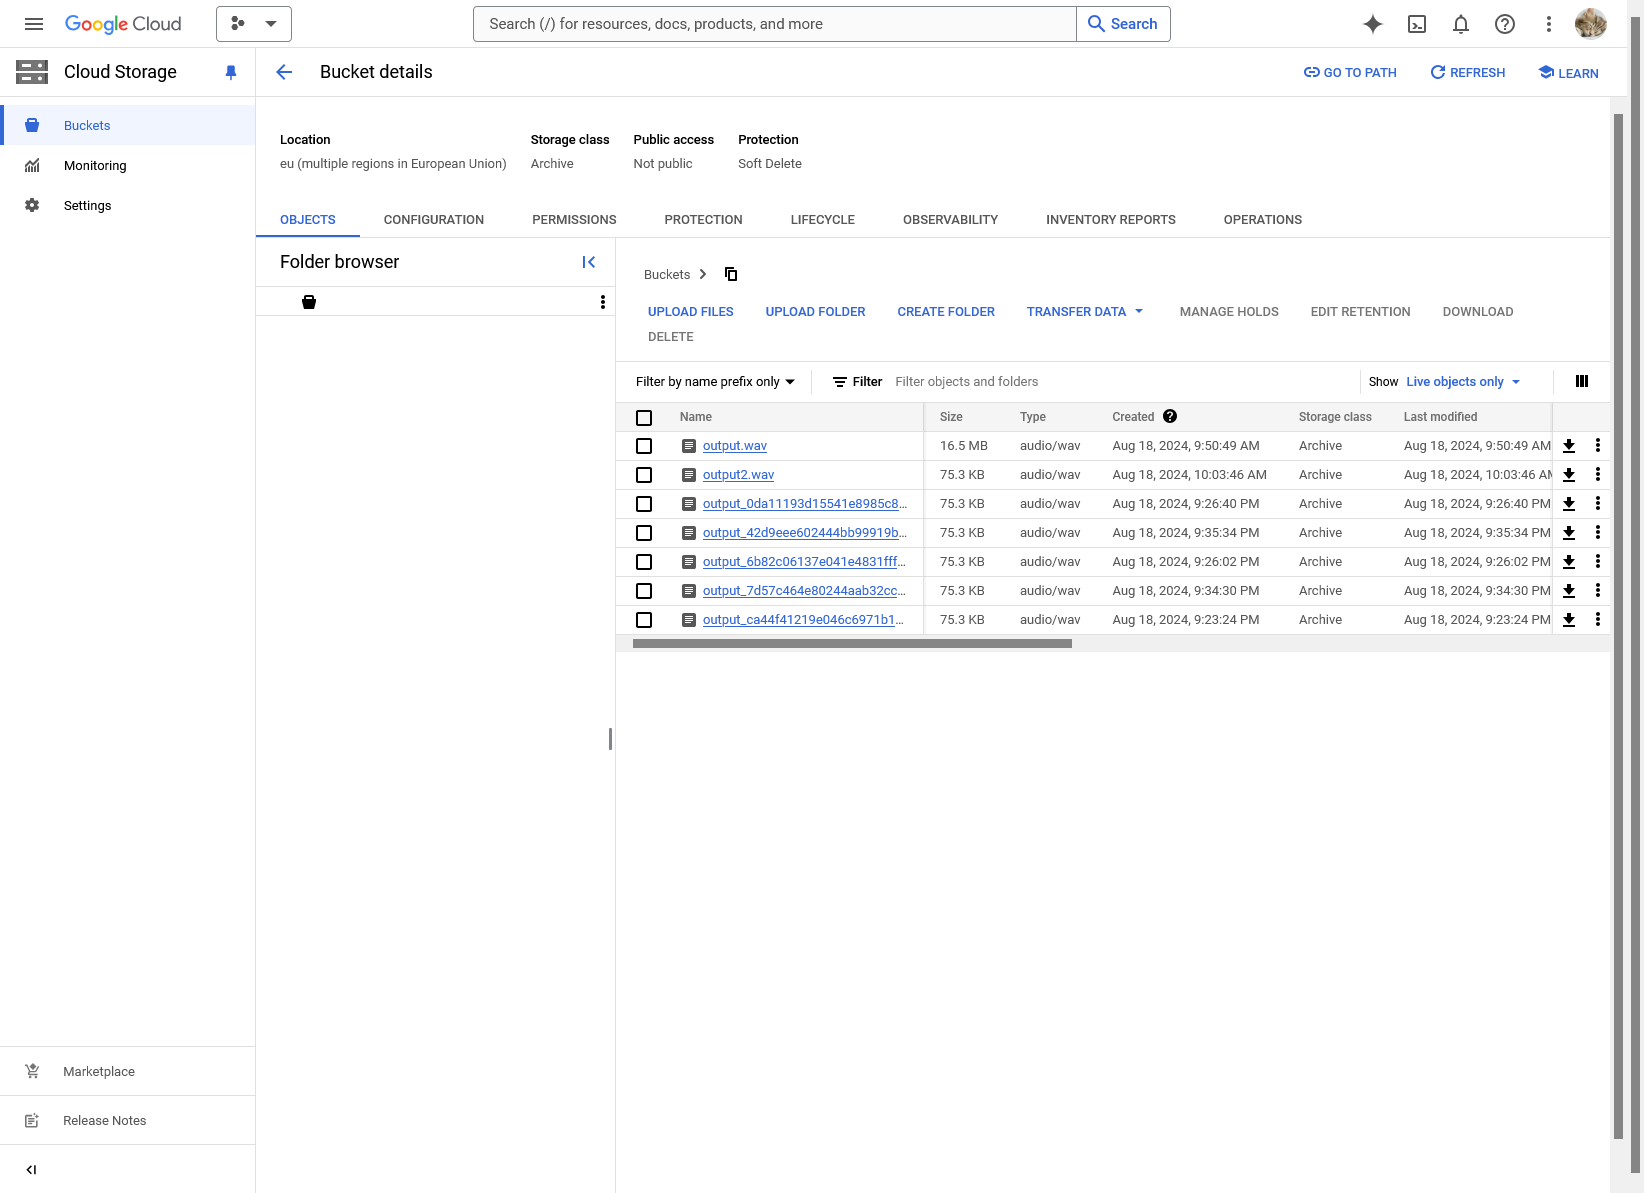Go back with the left arrow
Viewport: 1644px width, 1193px height.
284,72
